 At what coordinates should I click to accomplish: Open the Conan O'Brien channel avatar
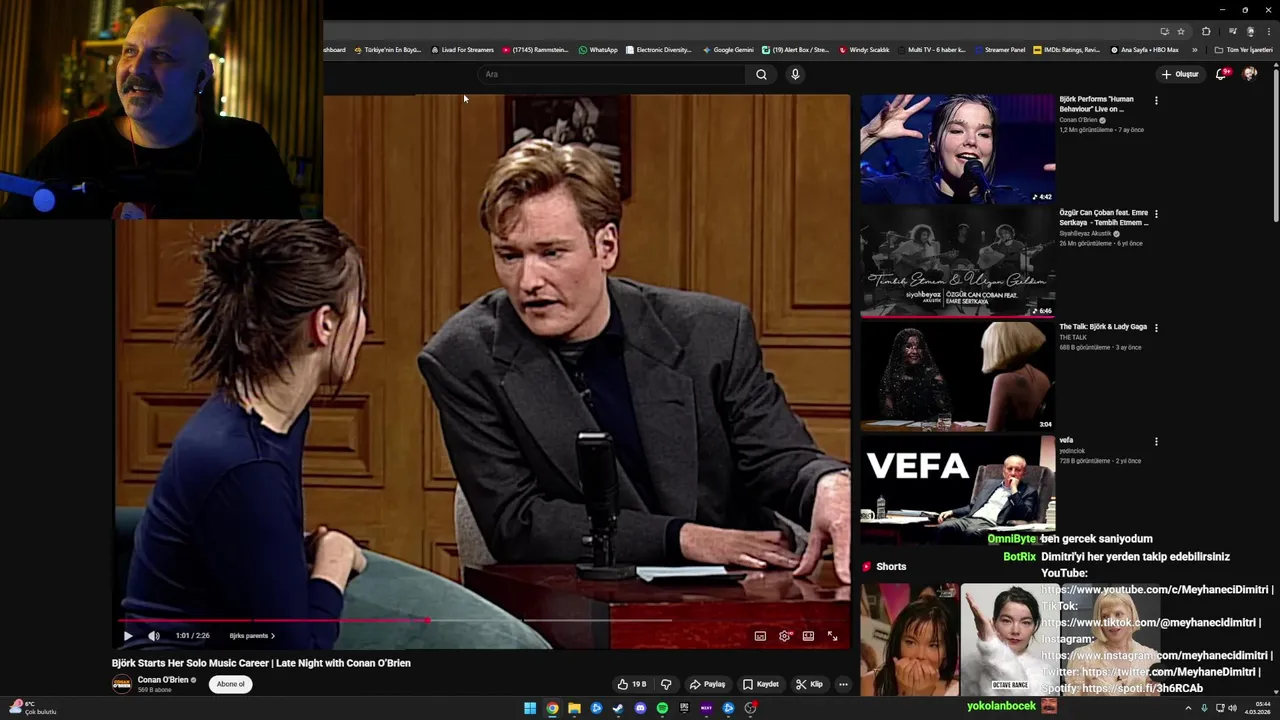point(122,684)
